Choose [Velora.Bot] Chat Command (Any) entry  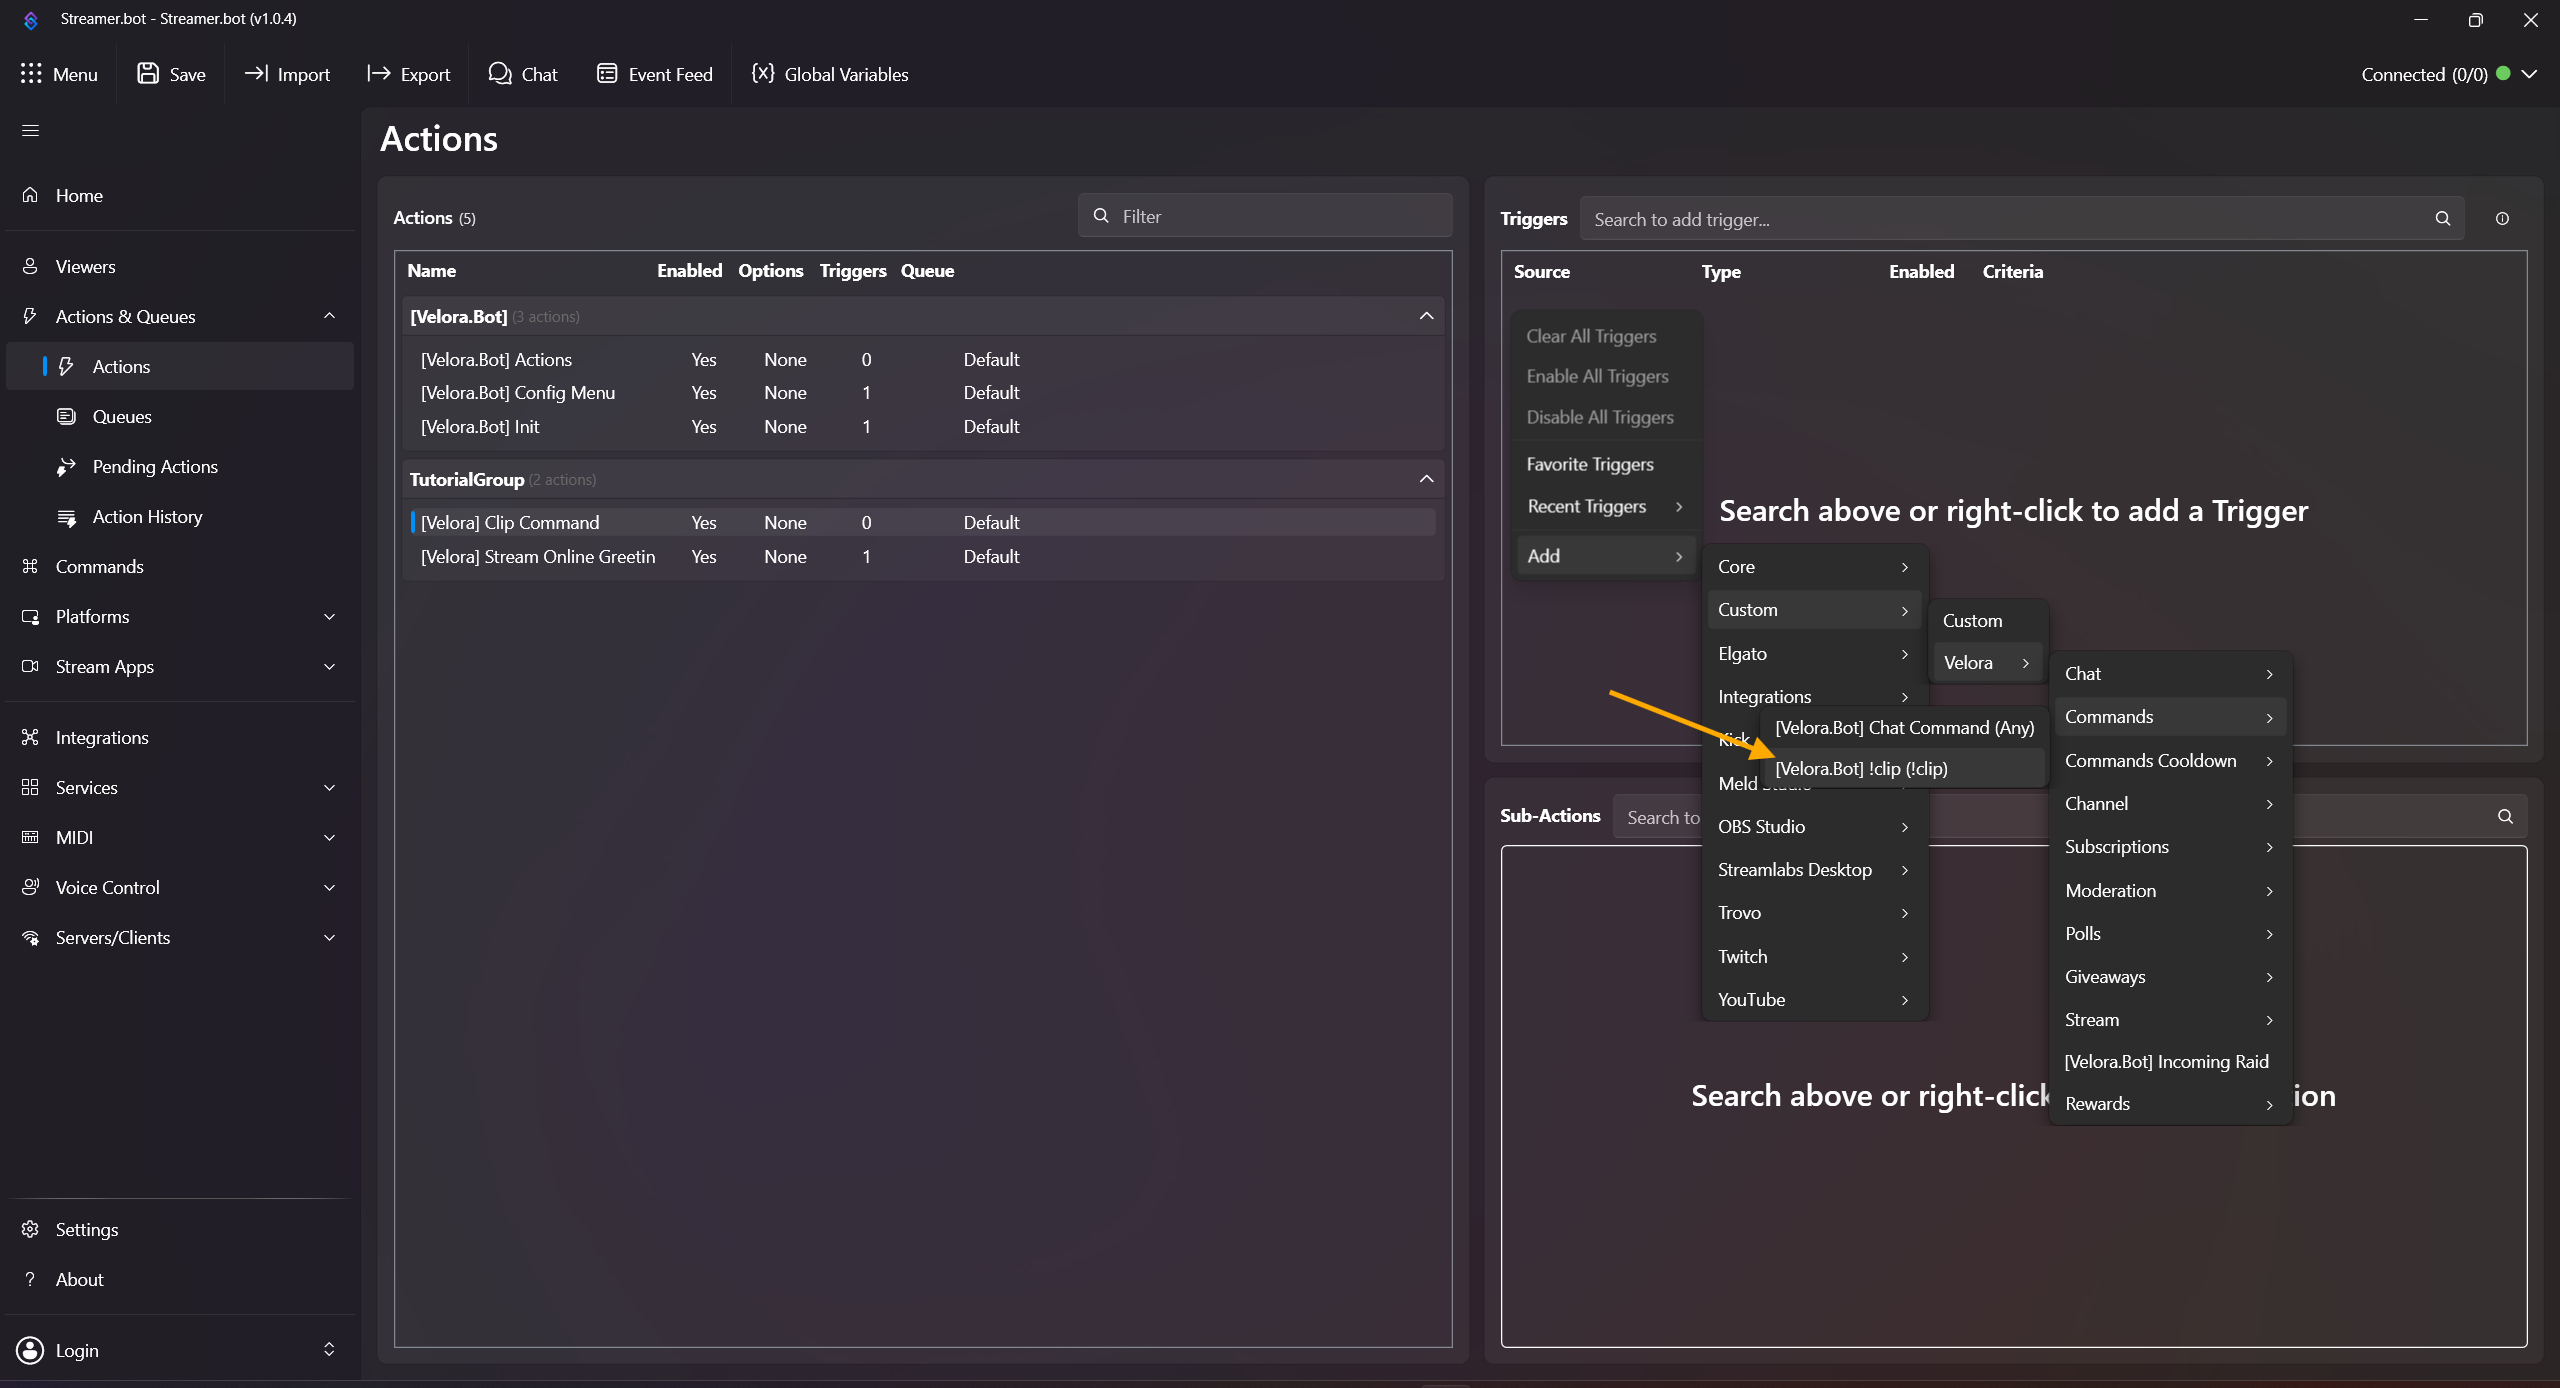pos(1904,727)
